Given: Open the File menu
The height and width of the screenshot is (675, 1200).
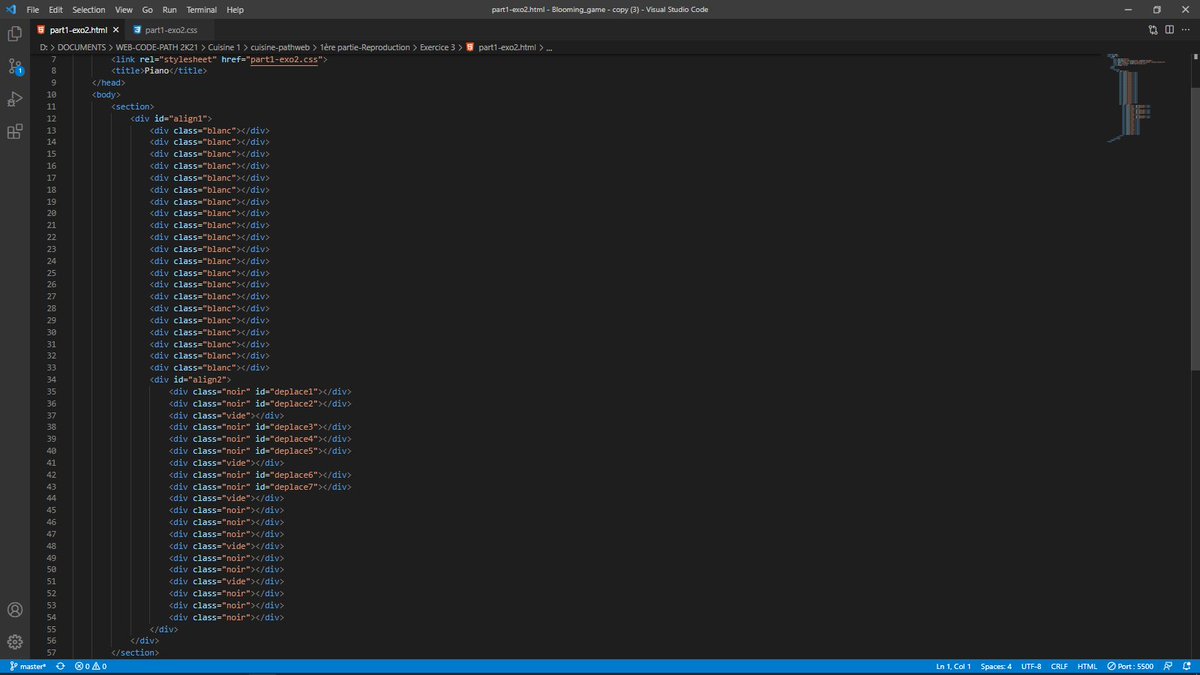Looking at the screenshot, I should tap(32, 9).
